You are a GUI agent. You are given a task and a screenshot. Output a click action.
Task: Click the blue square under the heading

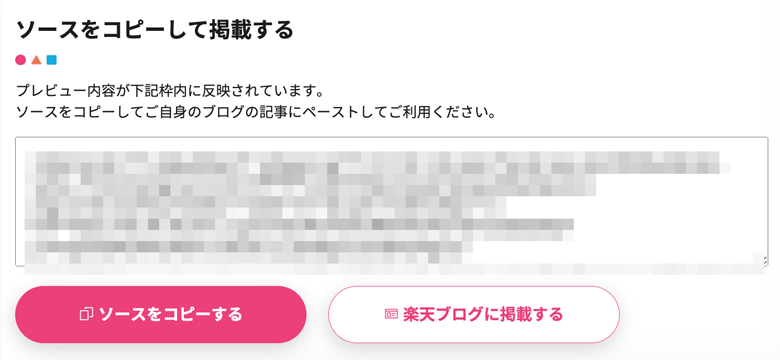[x=51, y=60]
